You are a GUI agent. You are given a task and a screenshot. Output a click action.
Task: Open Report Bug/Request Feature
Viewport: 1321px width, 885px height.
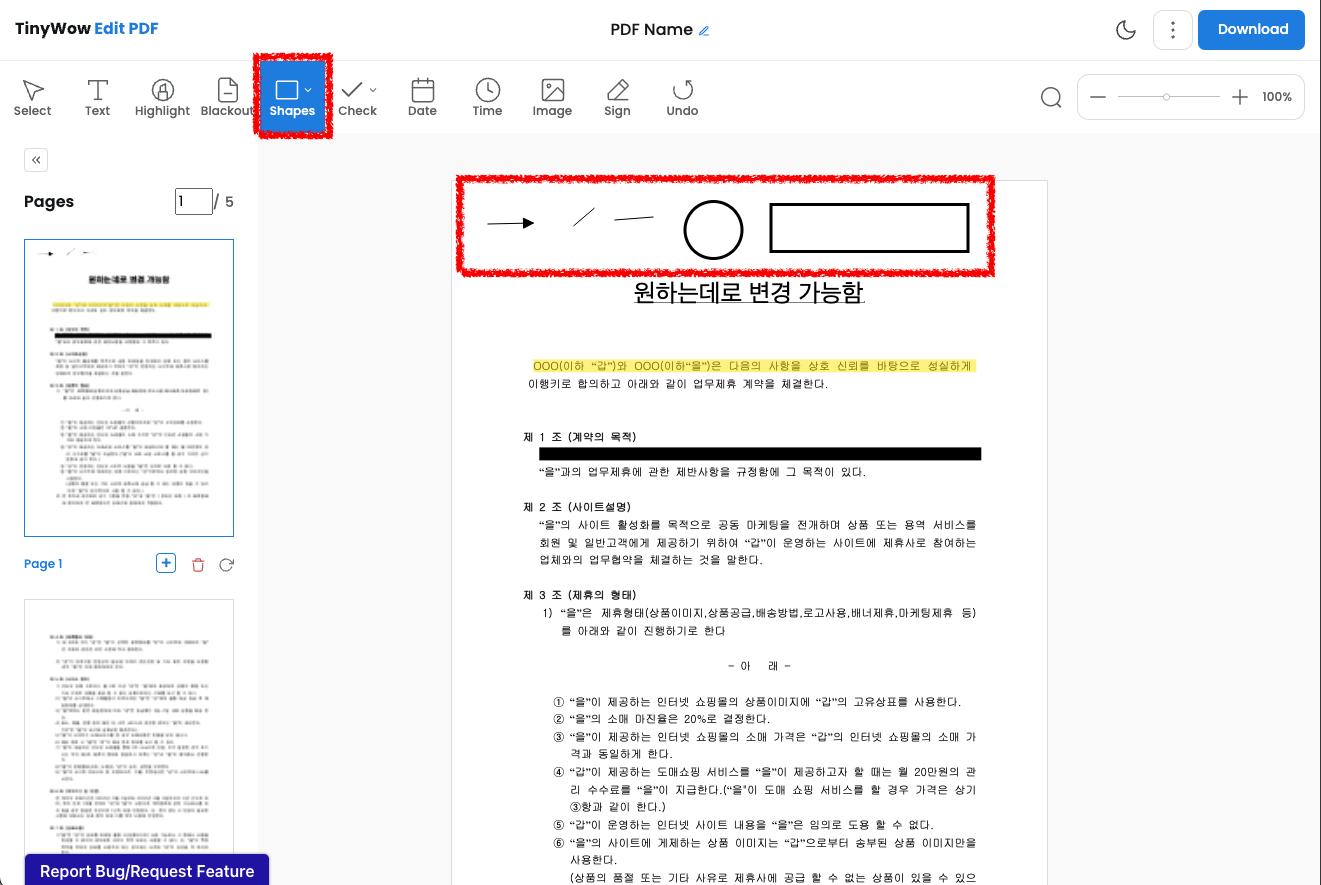coord(146,871)
